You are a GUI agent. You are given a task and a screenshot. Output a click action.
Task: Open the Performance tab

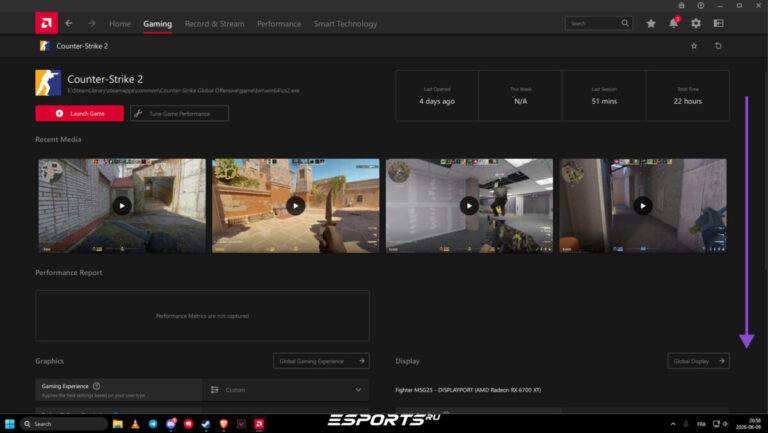click(x=279, y=24)
